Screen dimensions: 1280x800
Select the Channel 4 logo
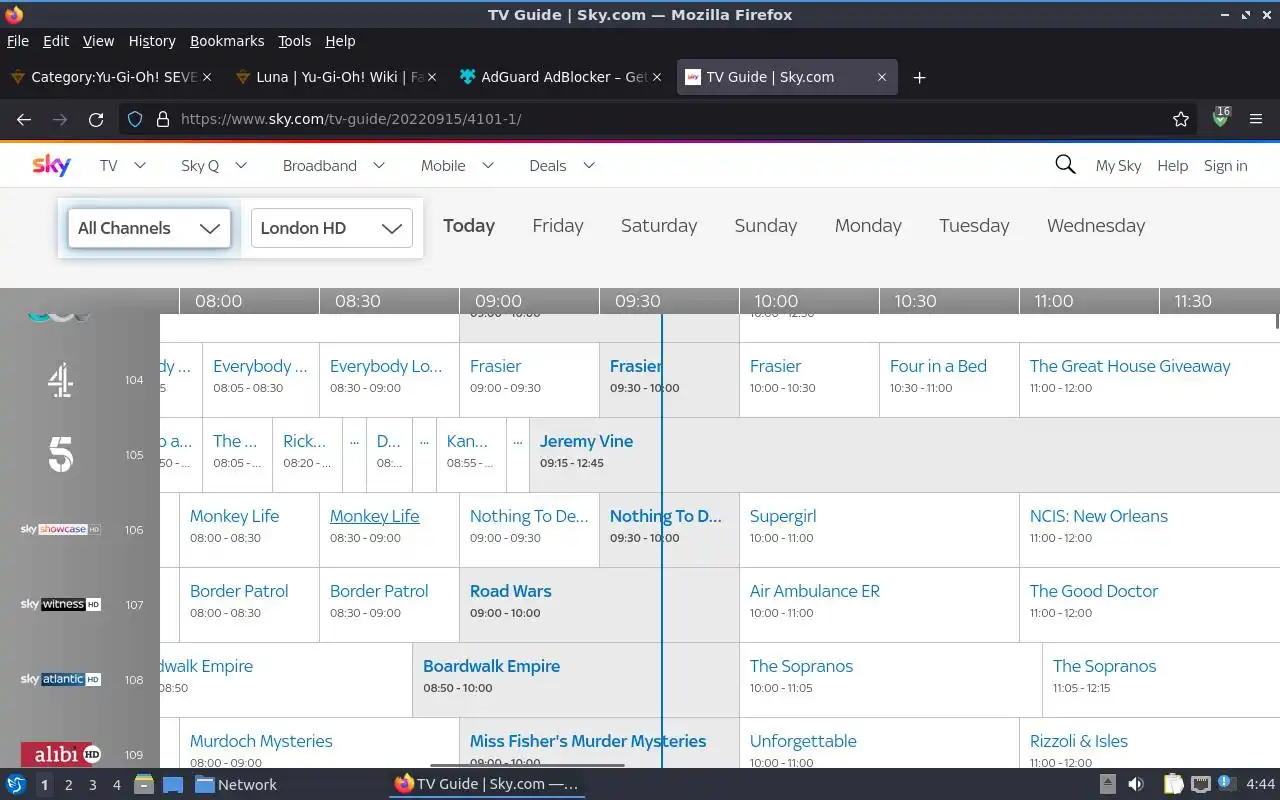point(60,380)
